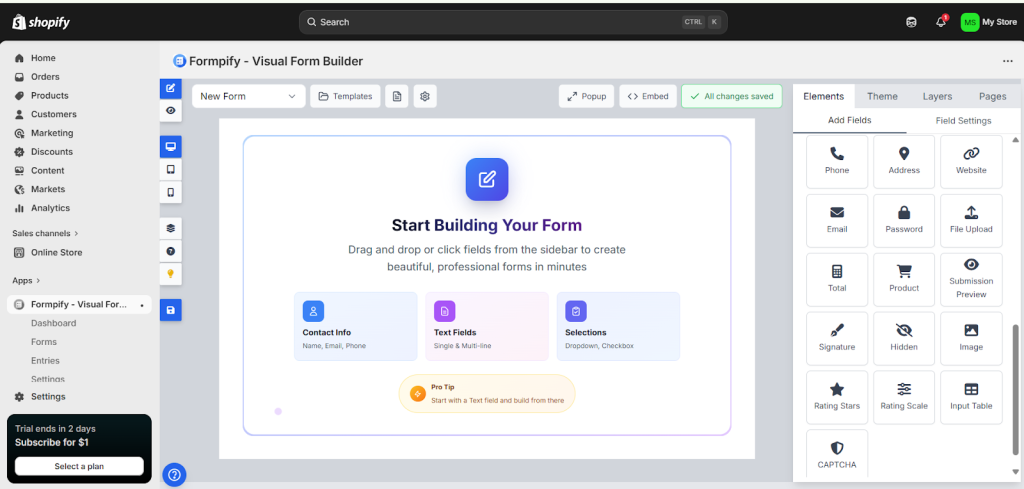
Task: Switch to tablet device view
Action: pos(171,169)
